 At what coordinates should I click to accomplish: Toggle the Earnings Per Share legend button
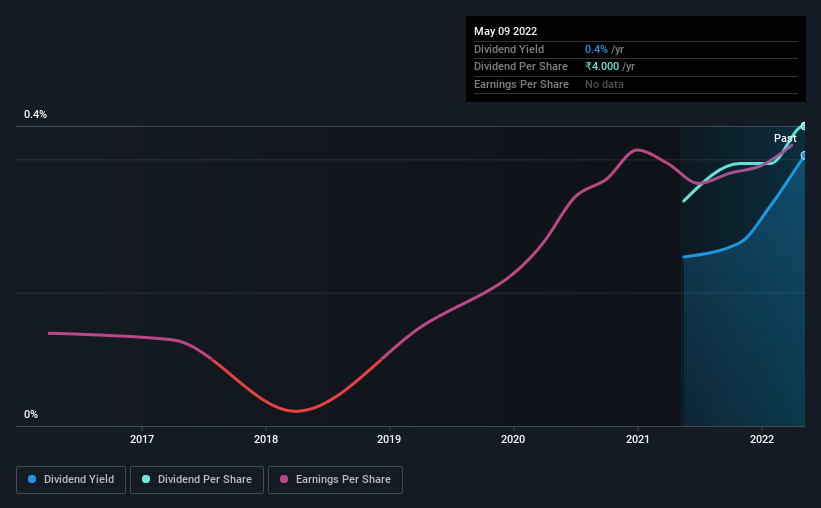335,479
